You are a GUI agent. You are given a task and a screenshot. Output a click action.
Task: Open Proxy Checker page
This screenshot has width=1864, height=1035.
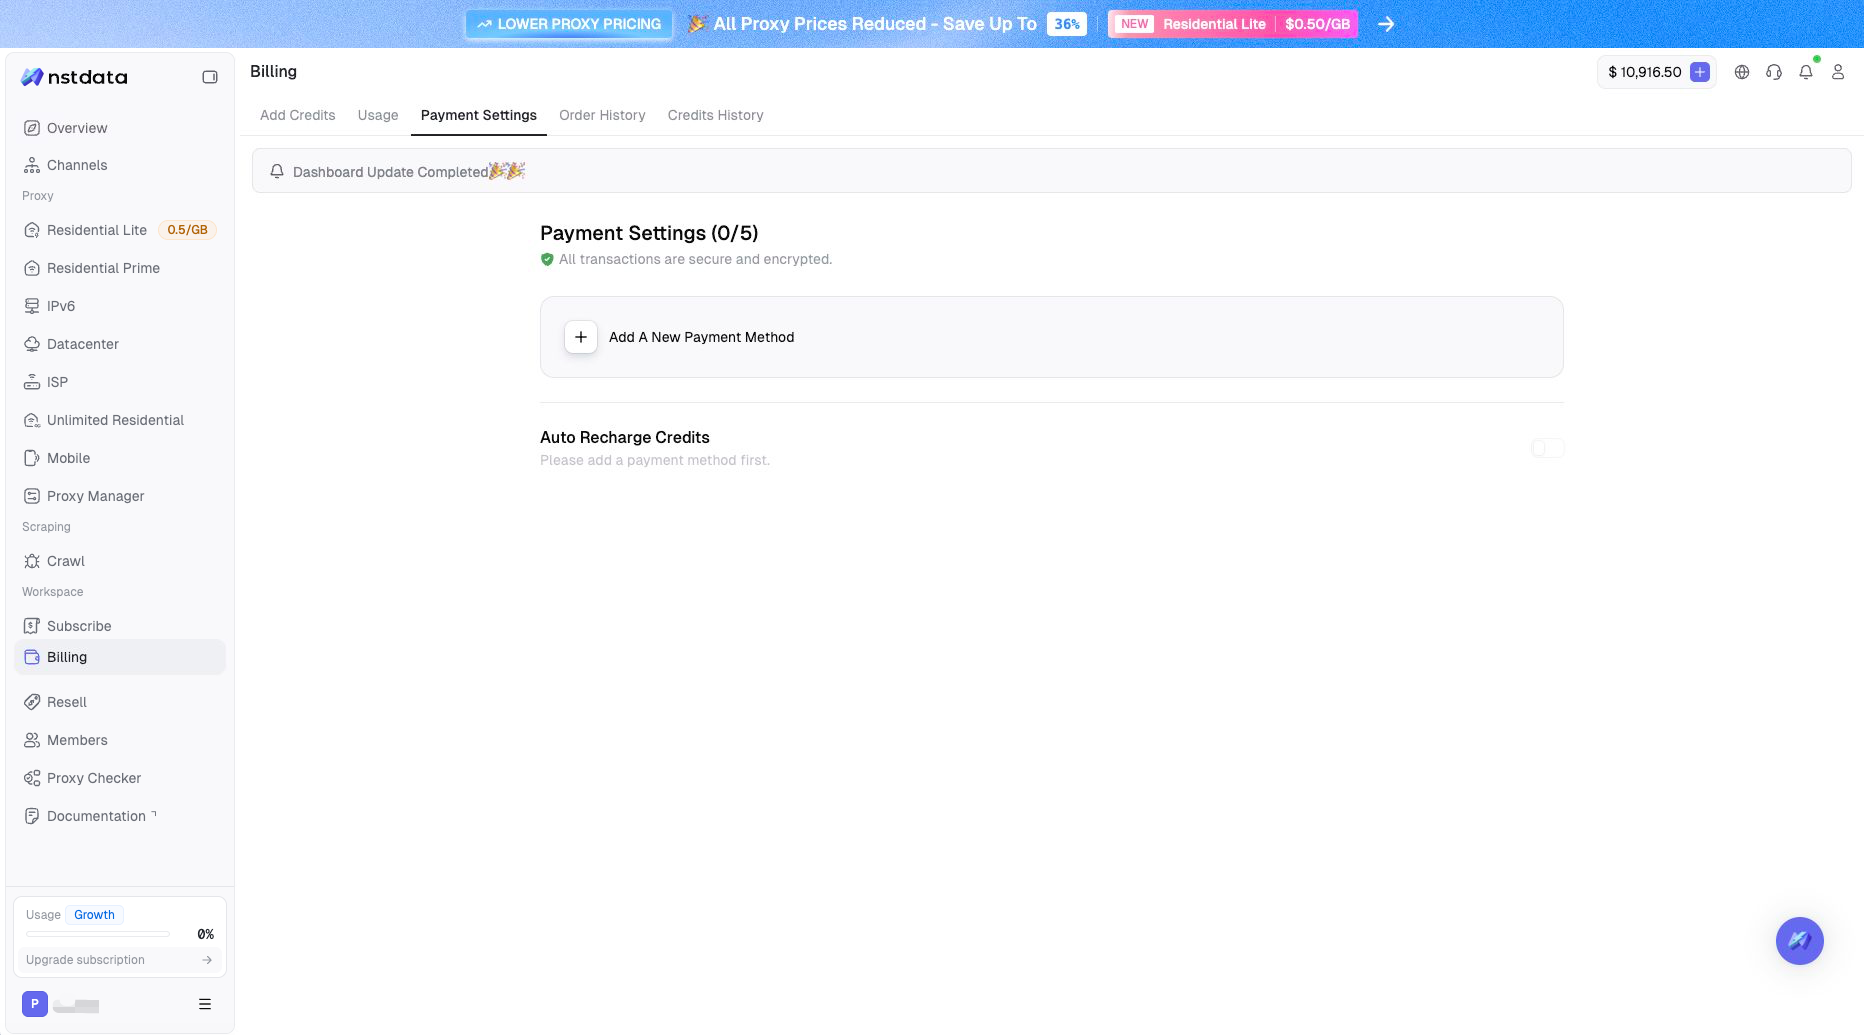[120, 778]
